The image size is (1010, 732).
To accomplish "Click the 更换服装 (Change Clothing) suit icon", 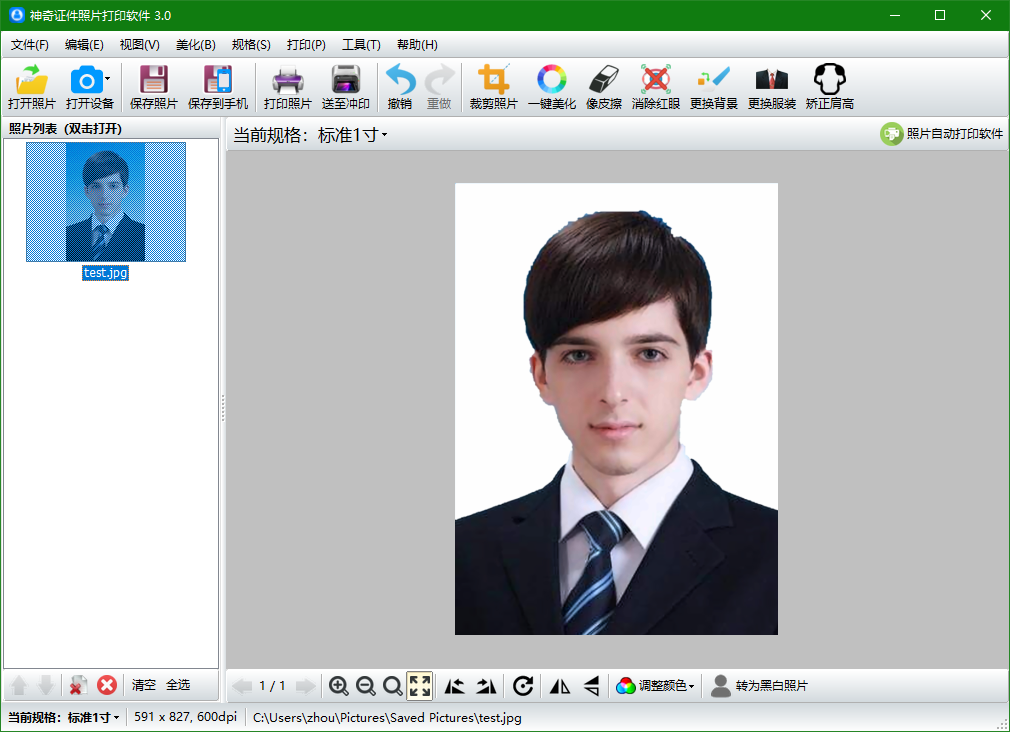I will (x=772, y=80).
